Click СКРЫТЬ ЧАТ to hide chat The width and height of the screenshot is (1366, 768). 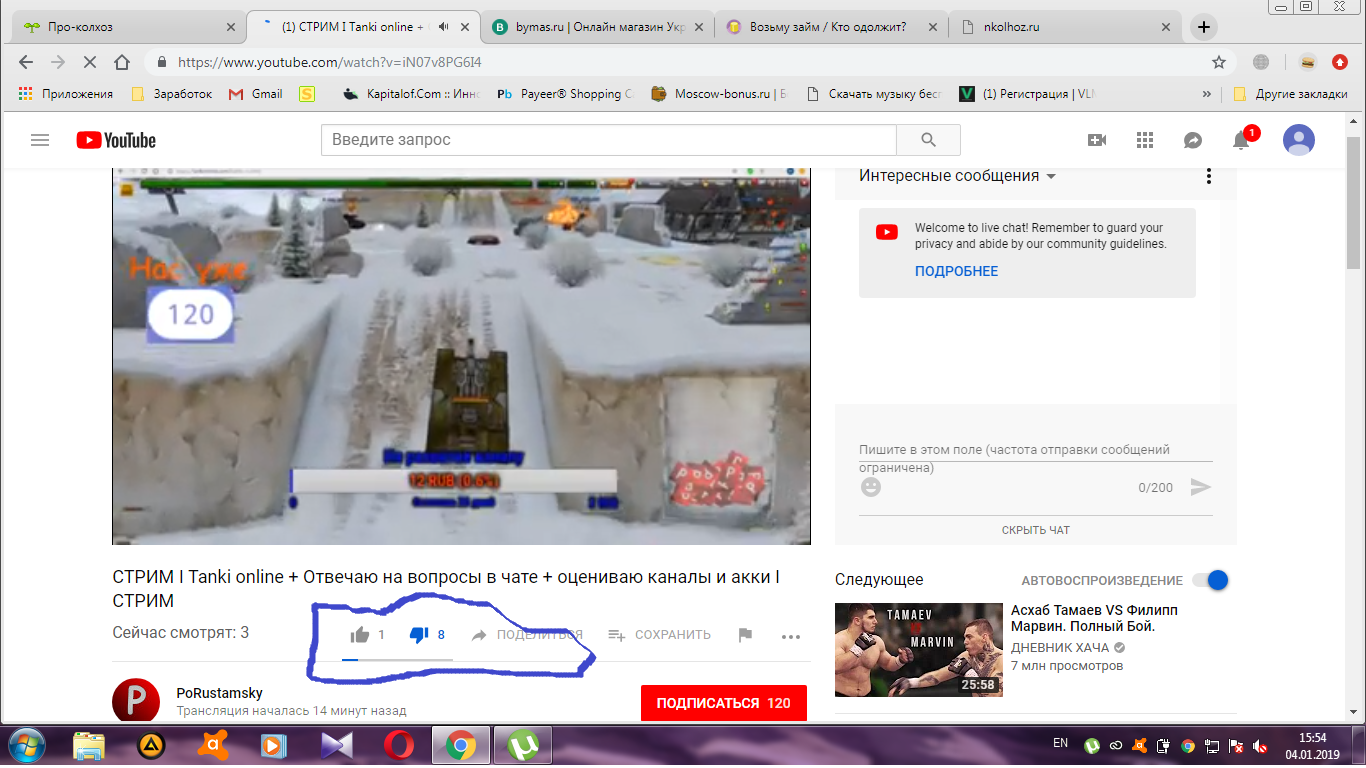[x=1036, y=530]
